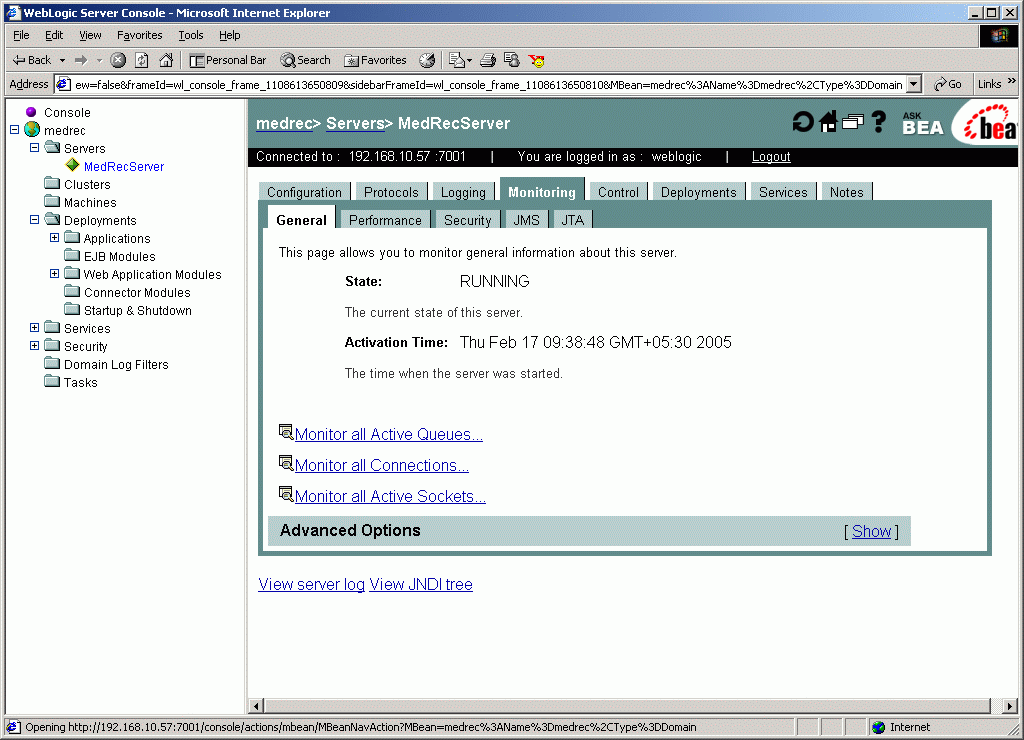
Task: Toggle the Personal Bar button
Action: [227, 60]
